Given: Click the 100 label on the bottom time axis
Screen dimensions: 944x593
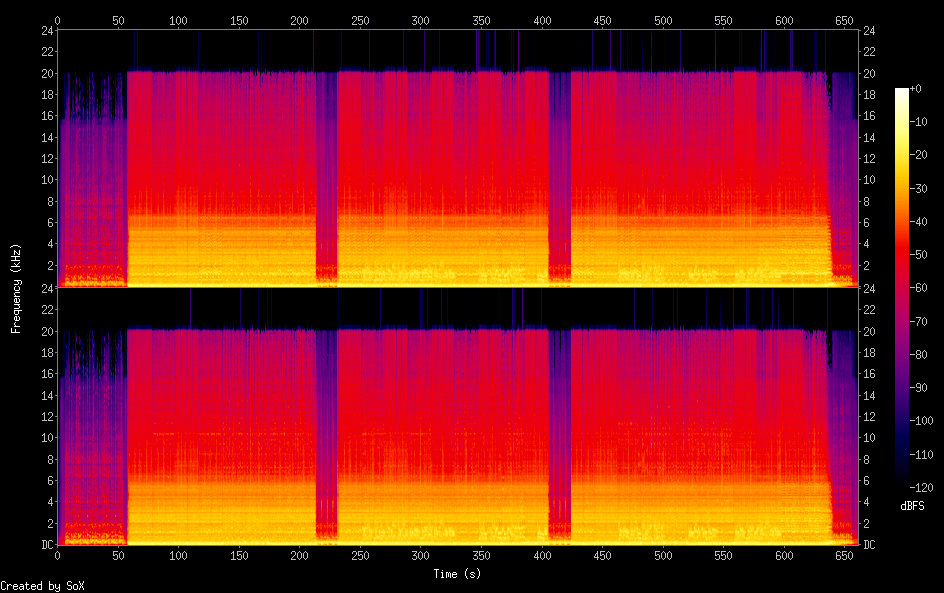Looking at the screenshot, I should pos(178,555).
